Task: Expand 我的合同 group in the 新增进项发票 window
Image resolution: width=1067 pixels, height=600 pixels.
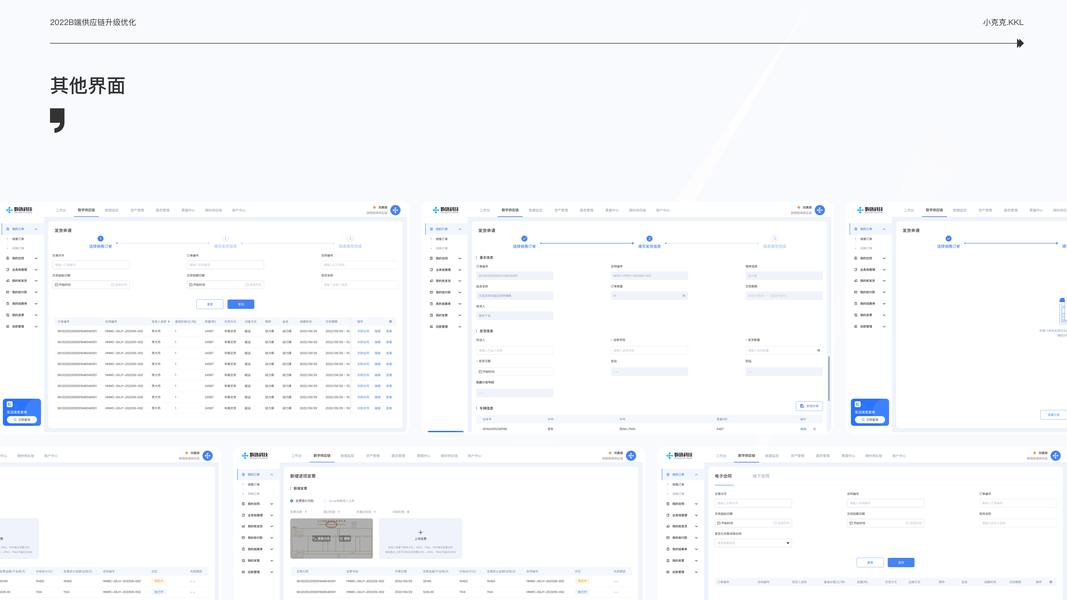Action: 272,504
